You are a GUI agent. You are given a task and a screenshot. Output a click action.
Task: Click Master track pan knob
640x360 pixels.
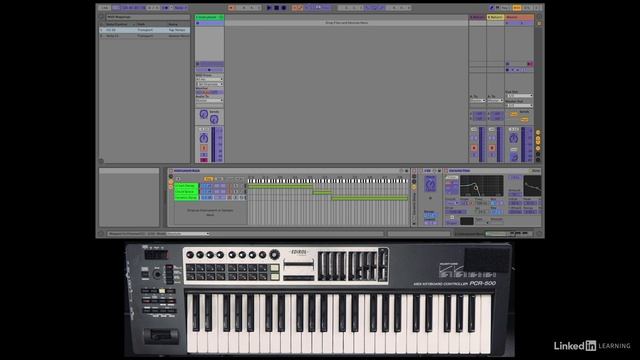[x=513, y=138]
